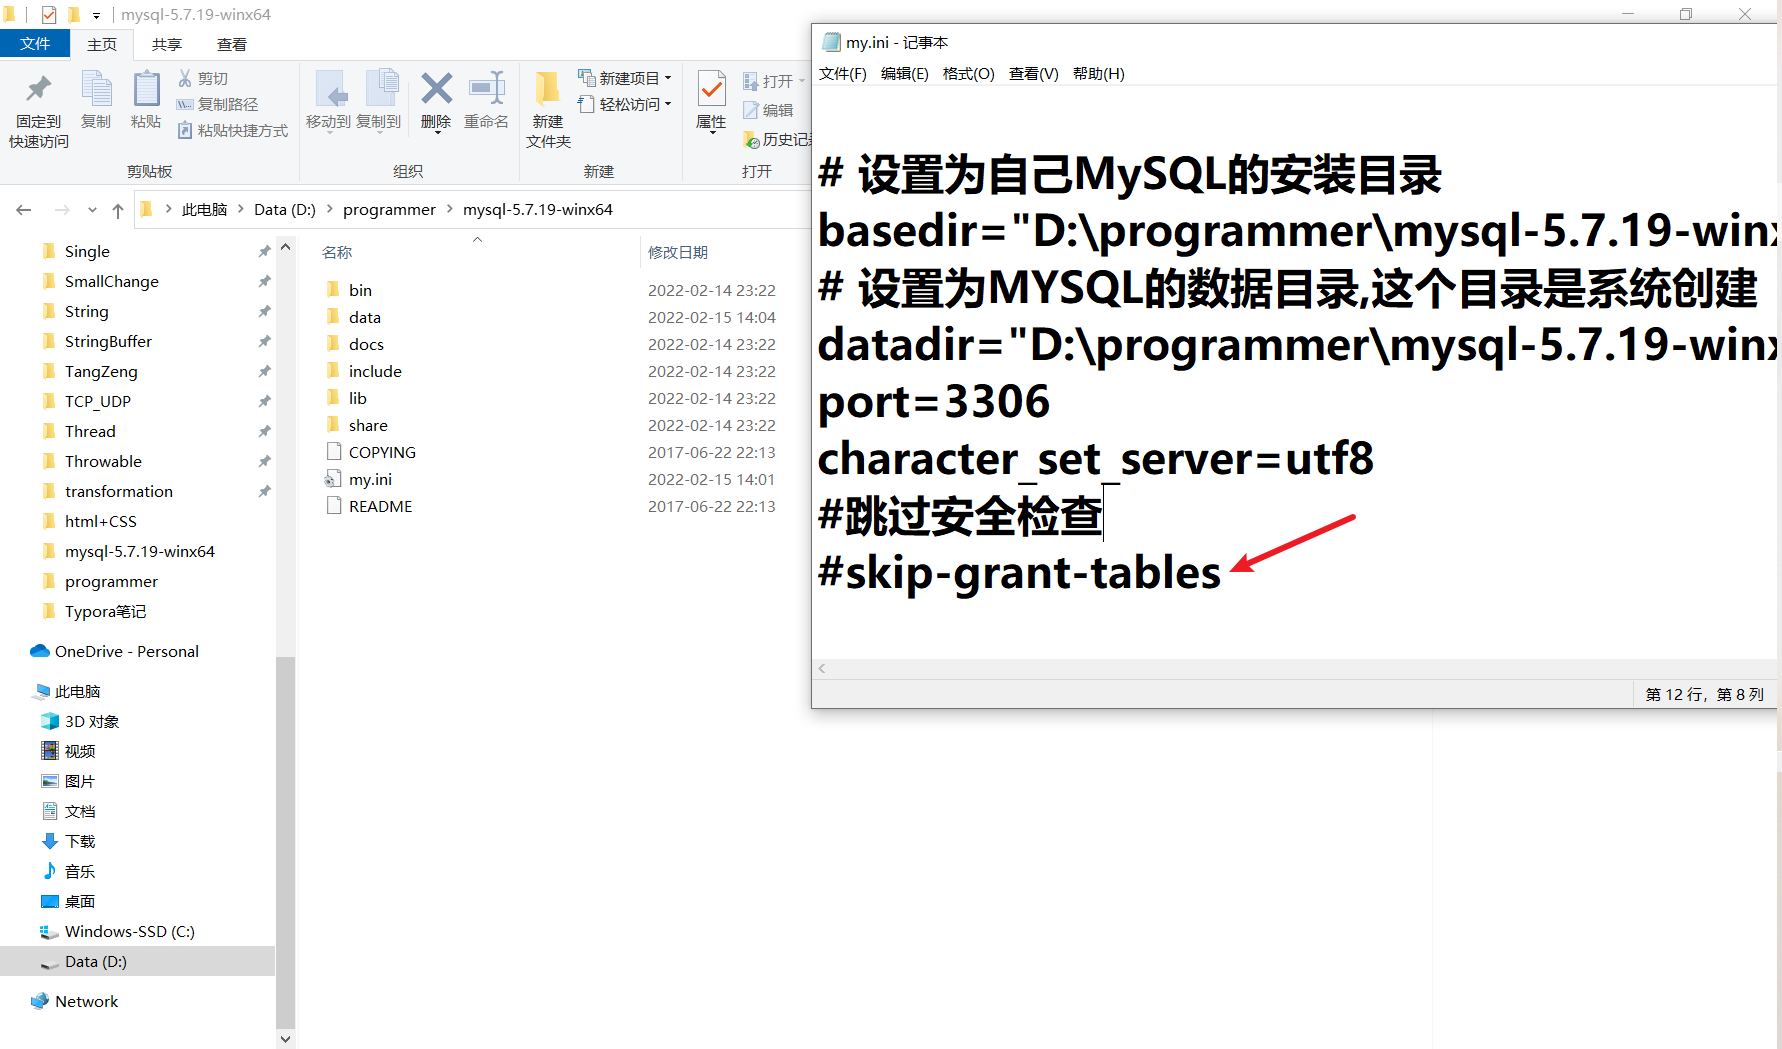Sort by Date modified (修改日期) header
The height and width of the screenshot is (1049, 1782).
click(678, 252)
